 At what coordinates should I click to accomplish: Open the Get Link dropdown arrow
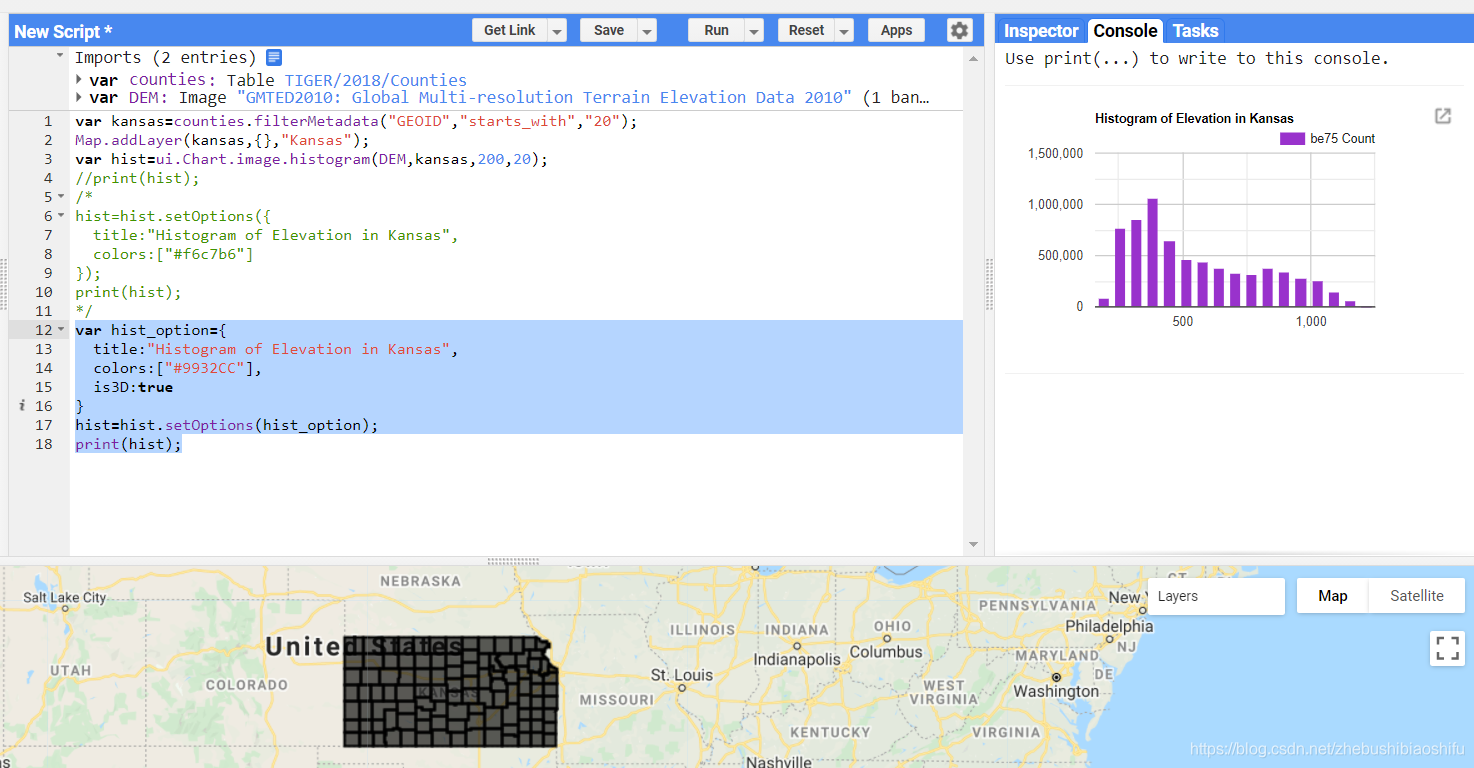click(x=557, y=31)
